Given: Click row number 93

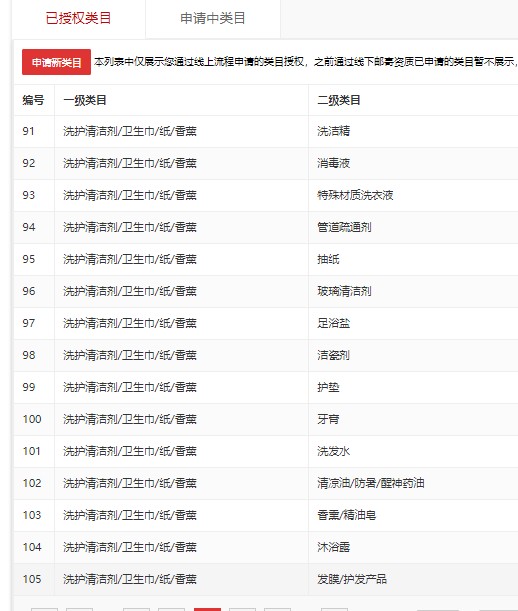Looking at the screenshot, I should pos(28,195).
